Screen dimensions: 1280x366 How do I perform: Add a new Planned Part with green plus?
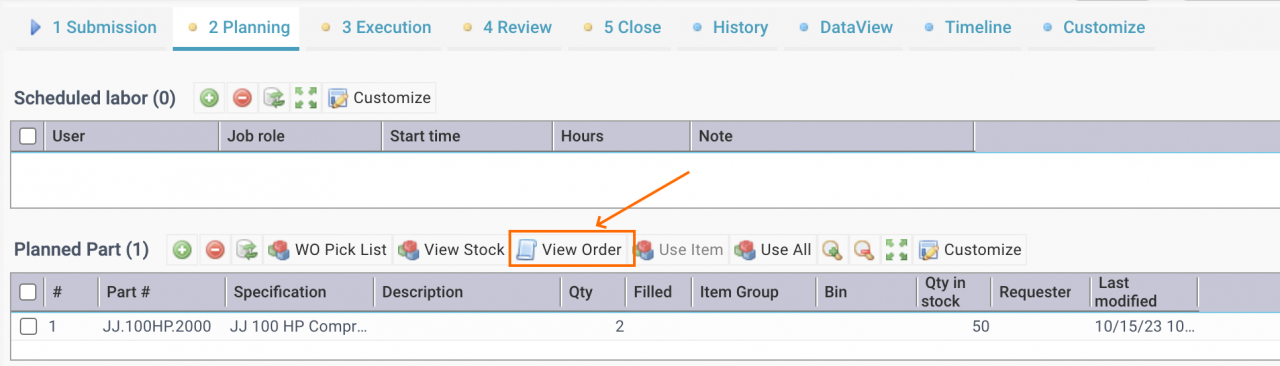[x=182, y=250]
